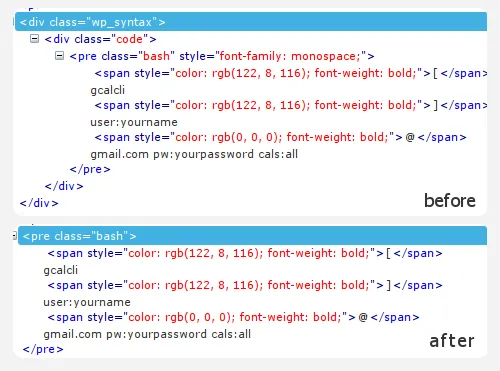Click user:yourname text in after panel
The height and width of the screenshot is (371, 500).
point(87,302)
